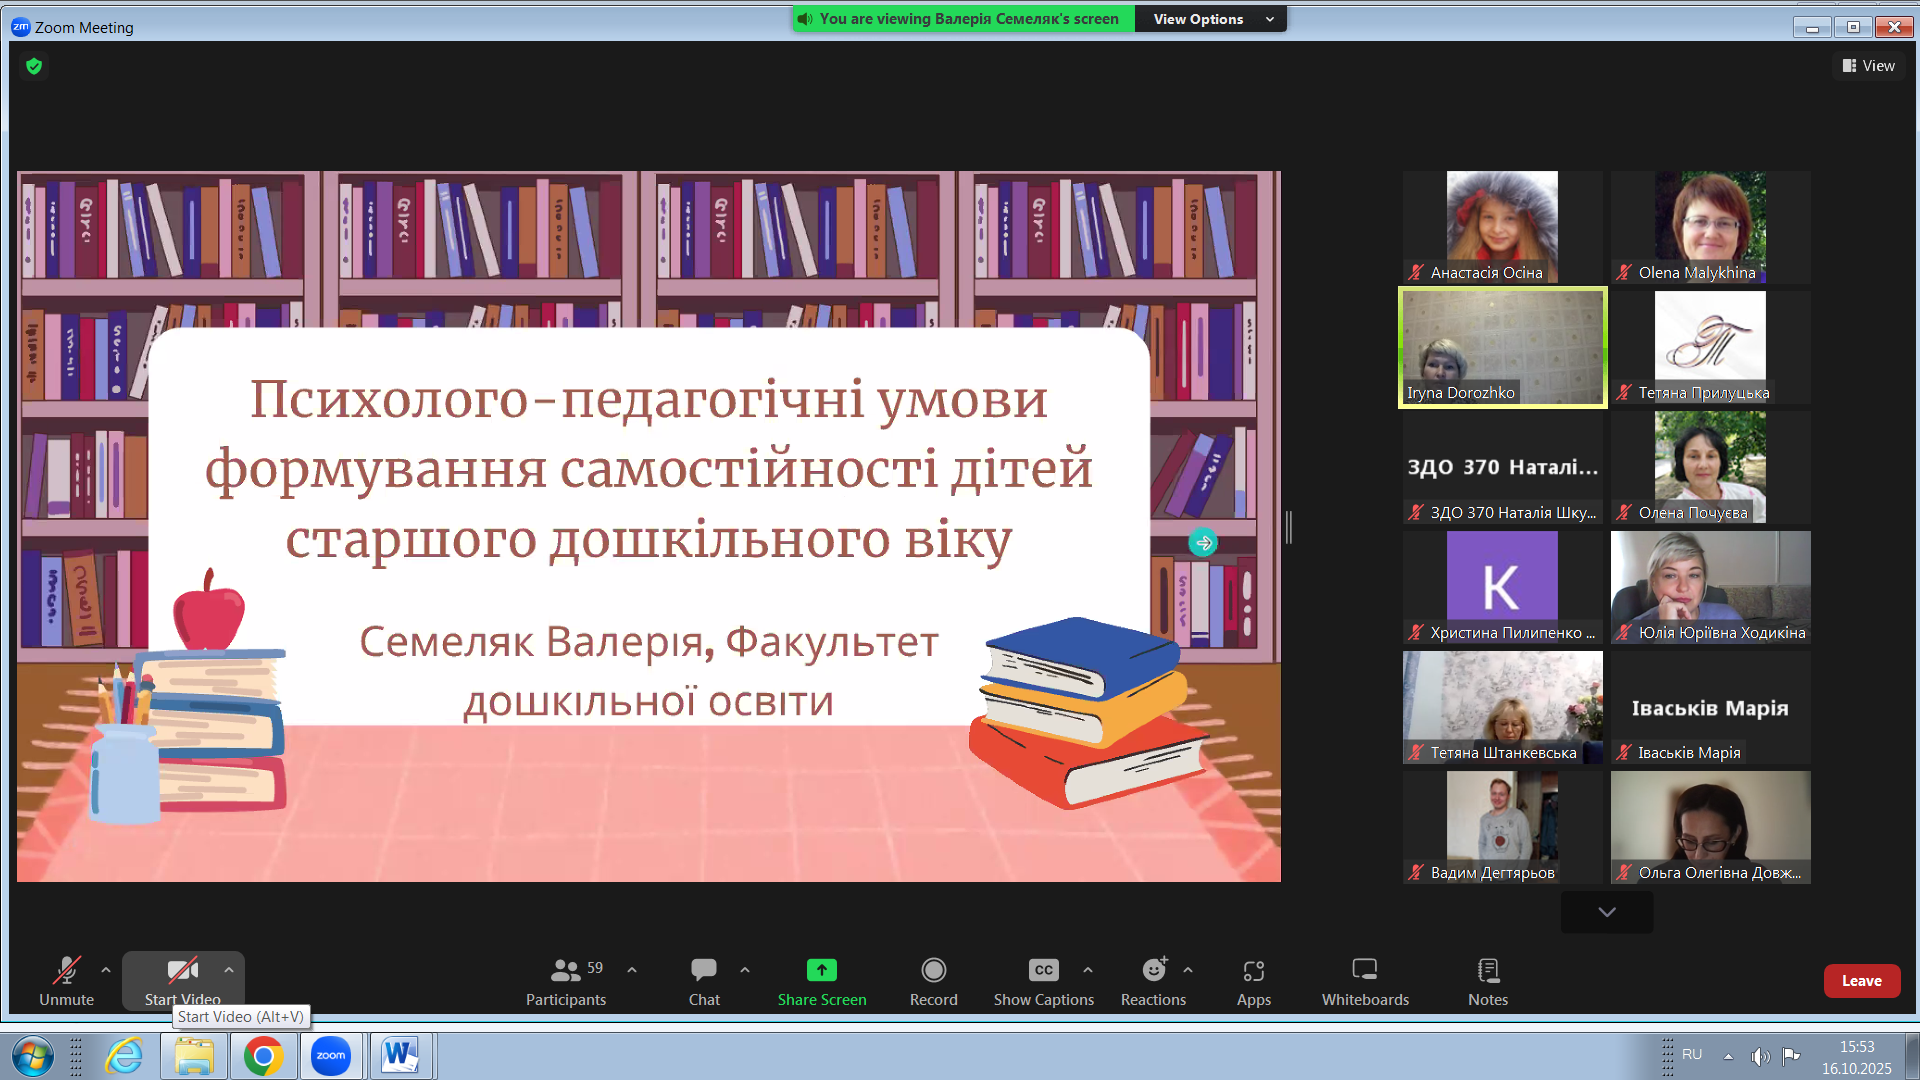Toggle Start Video camera button
Image resolution: width=1920 pixels, height=1080 pixels.
182,970
